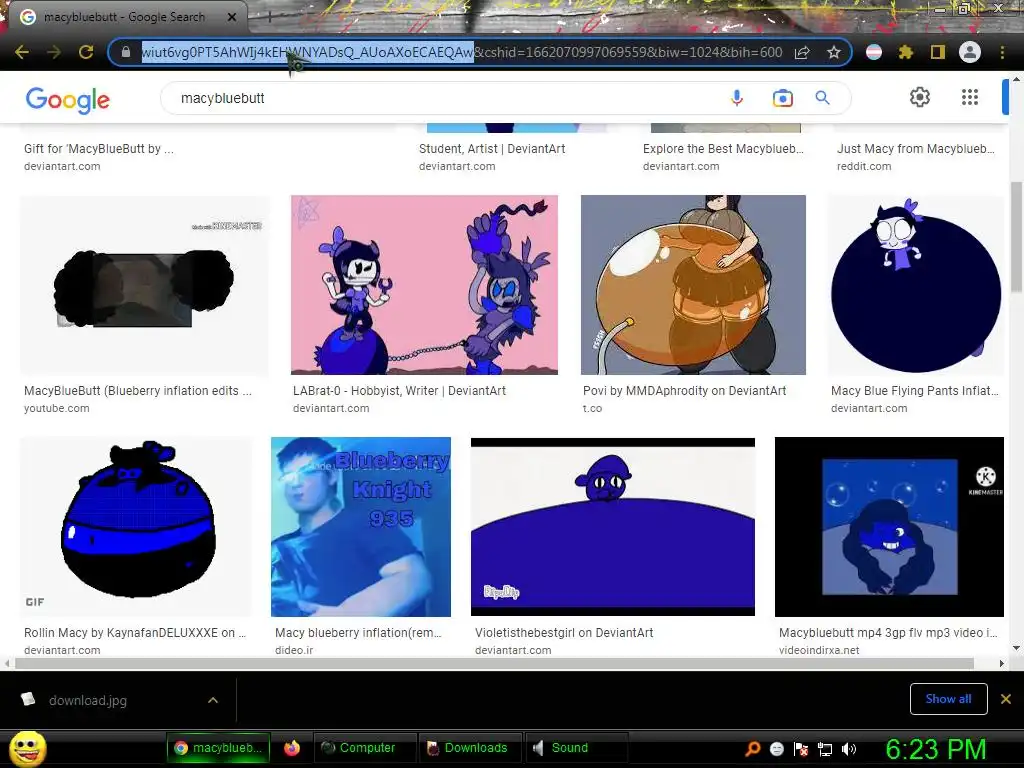Viewport: 1024px width, 768px height.
Task: Click "LABrat-0 - Hobbyist, Writer | DeviantArt" title
Action: tap(399, 391)
